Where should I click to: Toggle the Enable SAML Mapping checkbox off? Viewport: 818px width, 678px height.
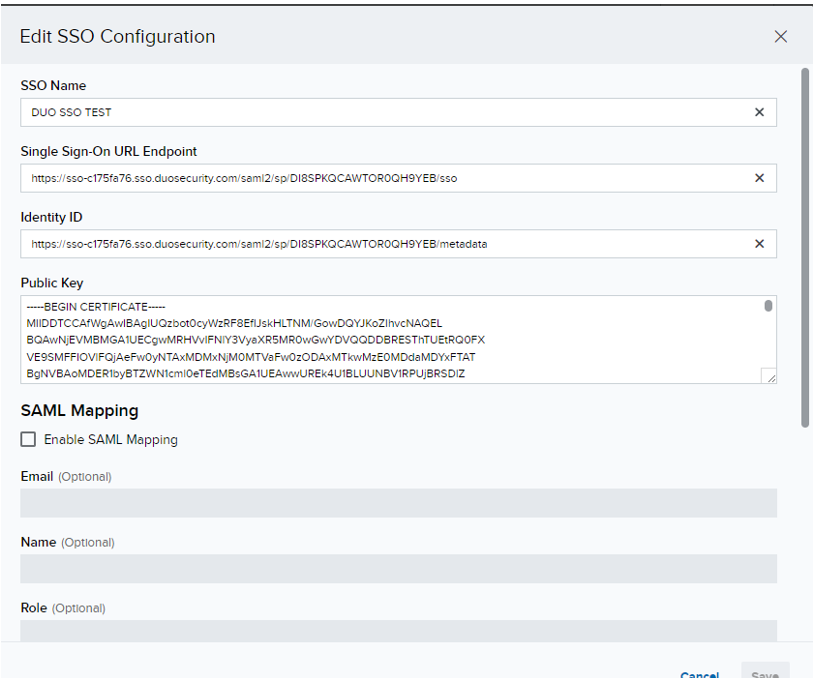point(27,439)
